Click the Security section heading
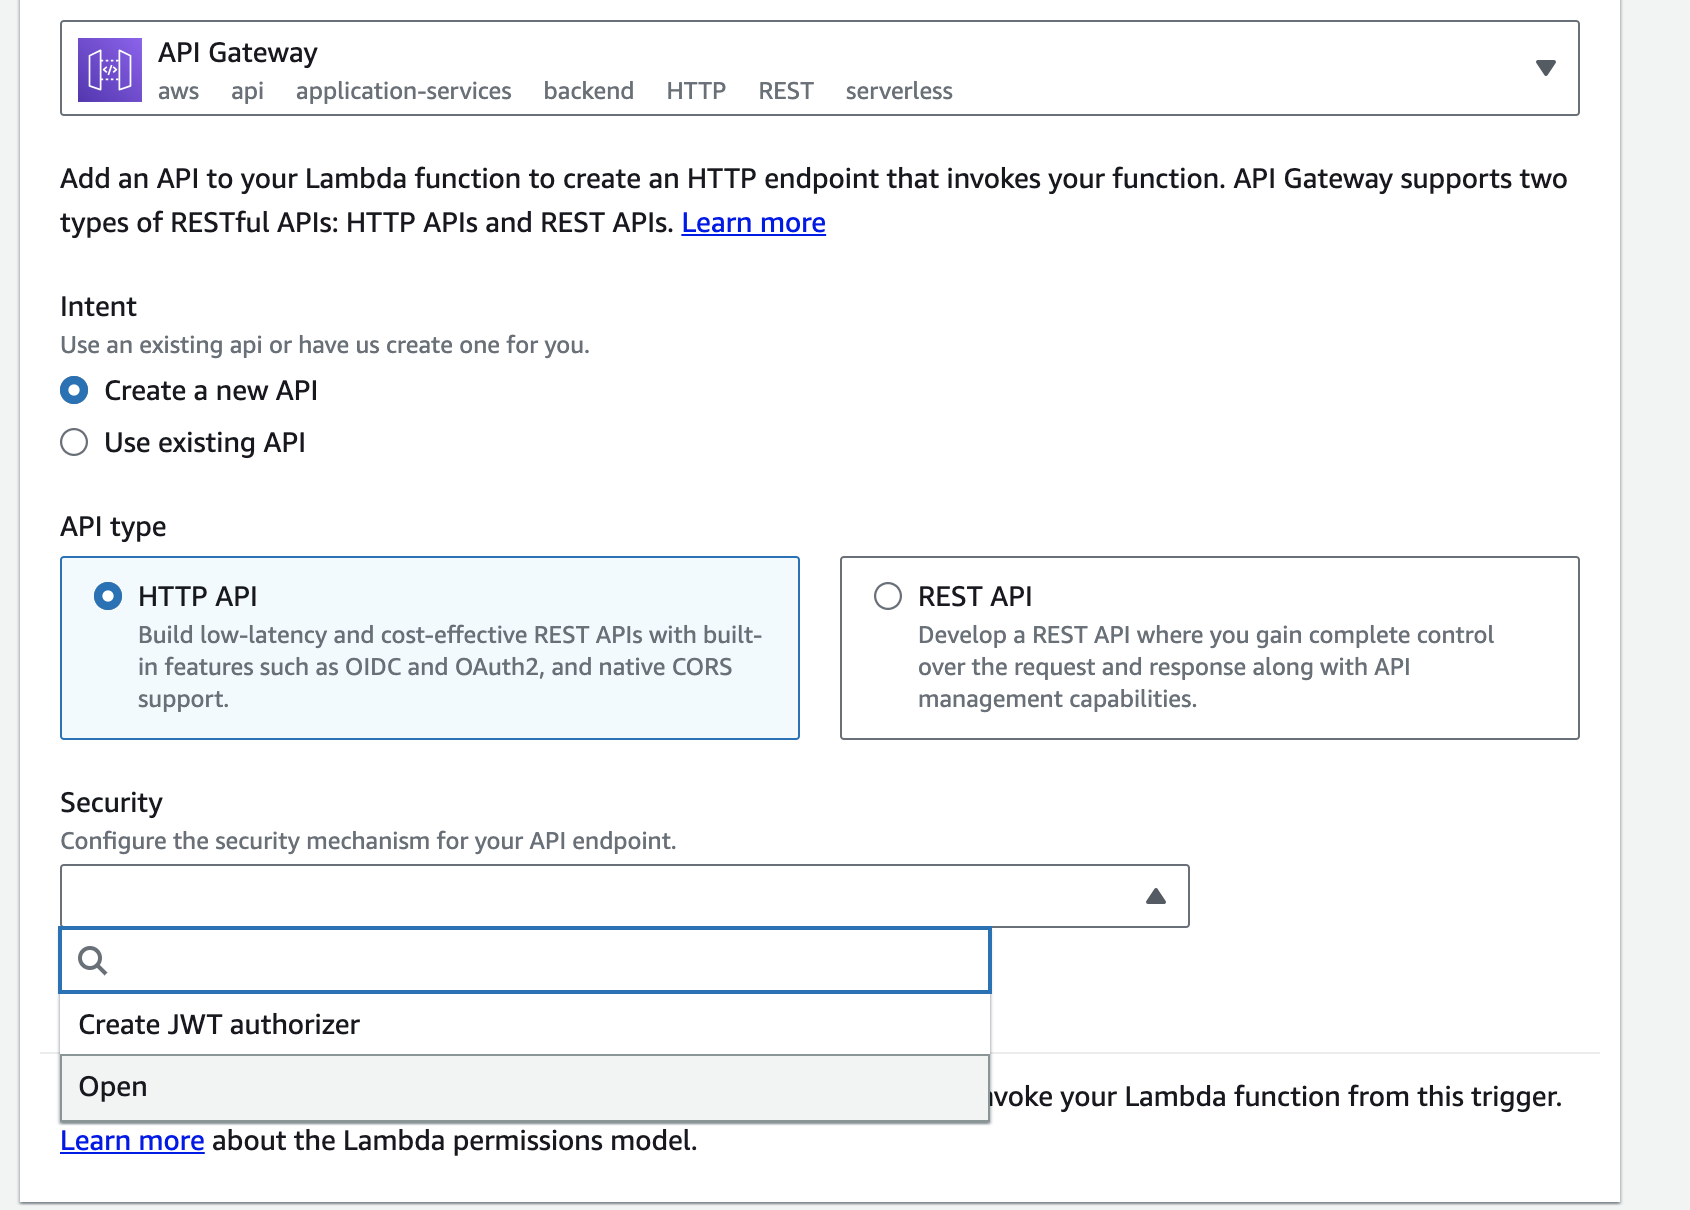Viewport: 1690px width, 1210px height. click(111, 802)
